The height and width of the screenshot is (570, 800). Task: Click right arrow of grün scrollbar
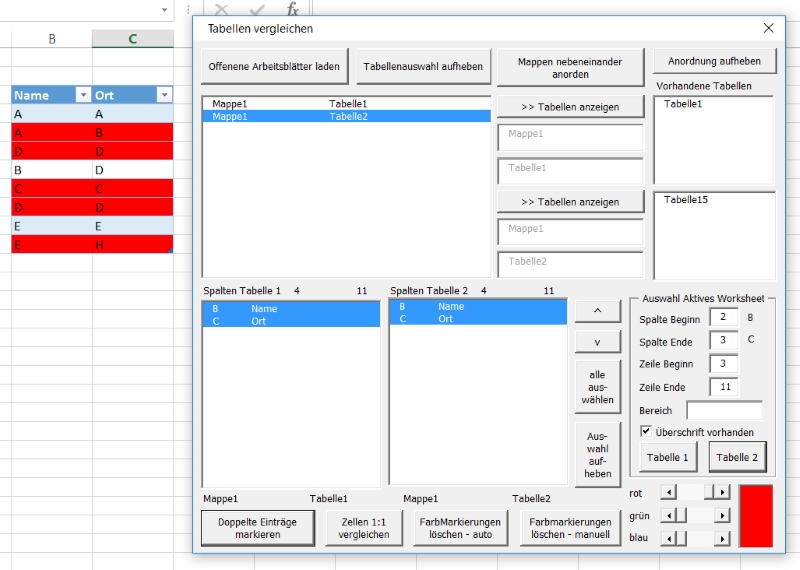[x=723, y=515]
